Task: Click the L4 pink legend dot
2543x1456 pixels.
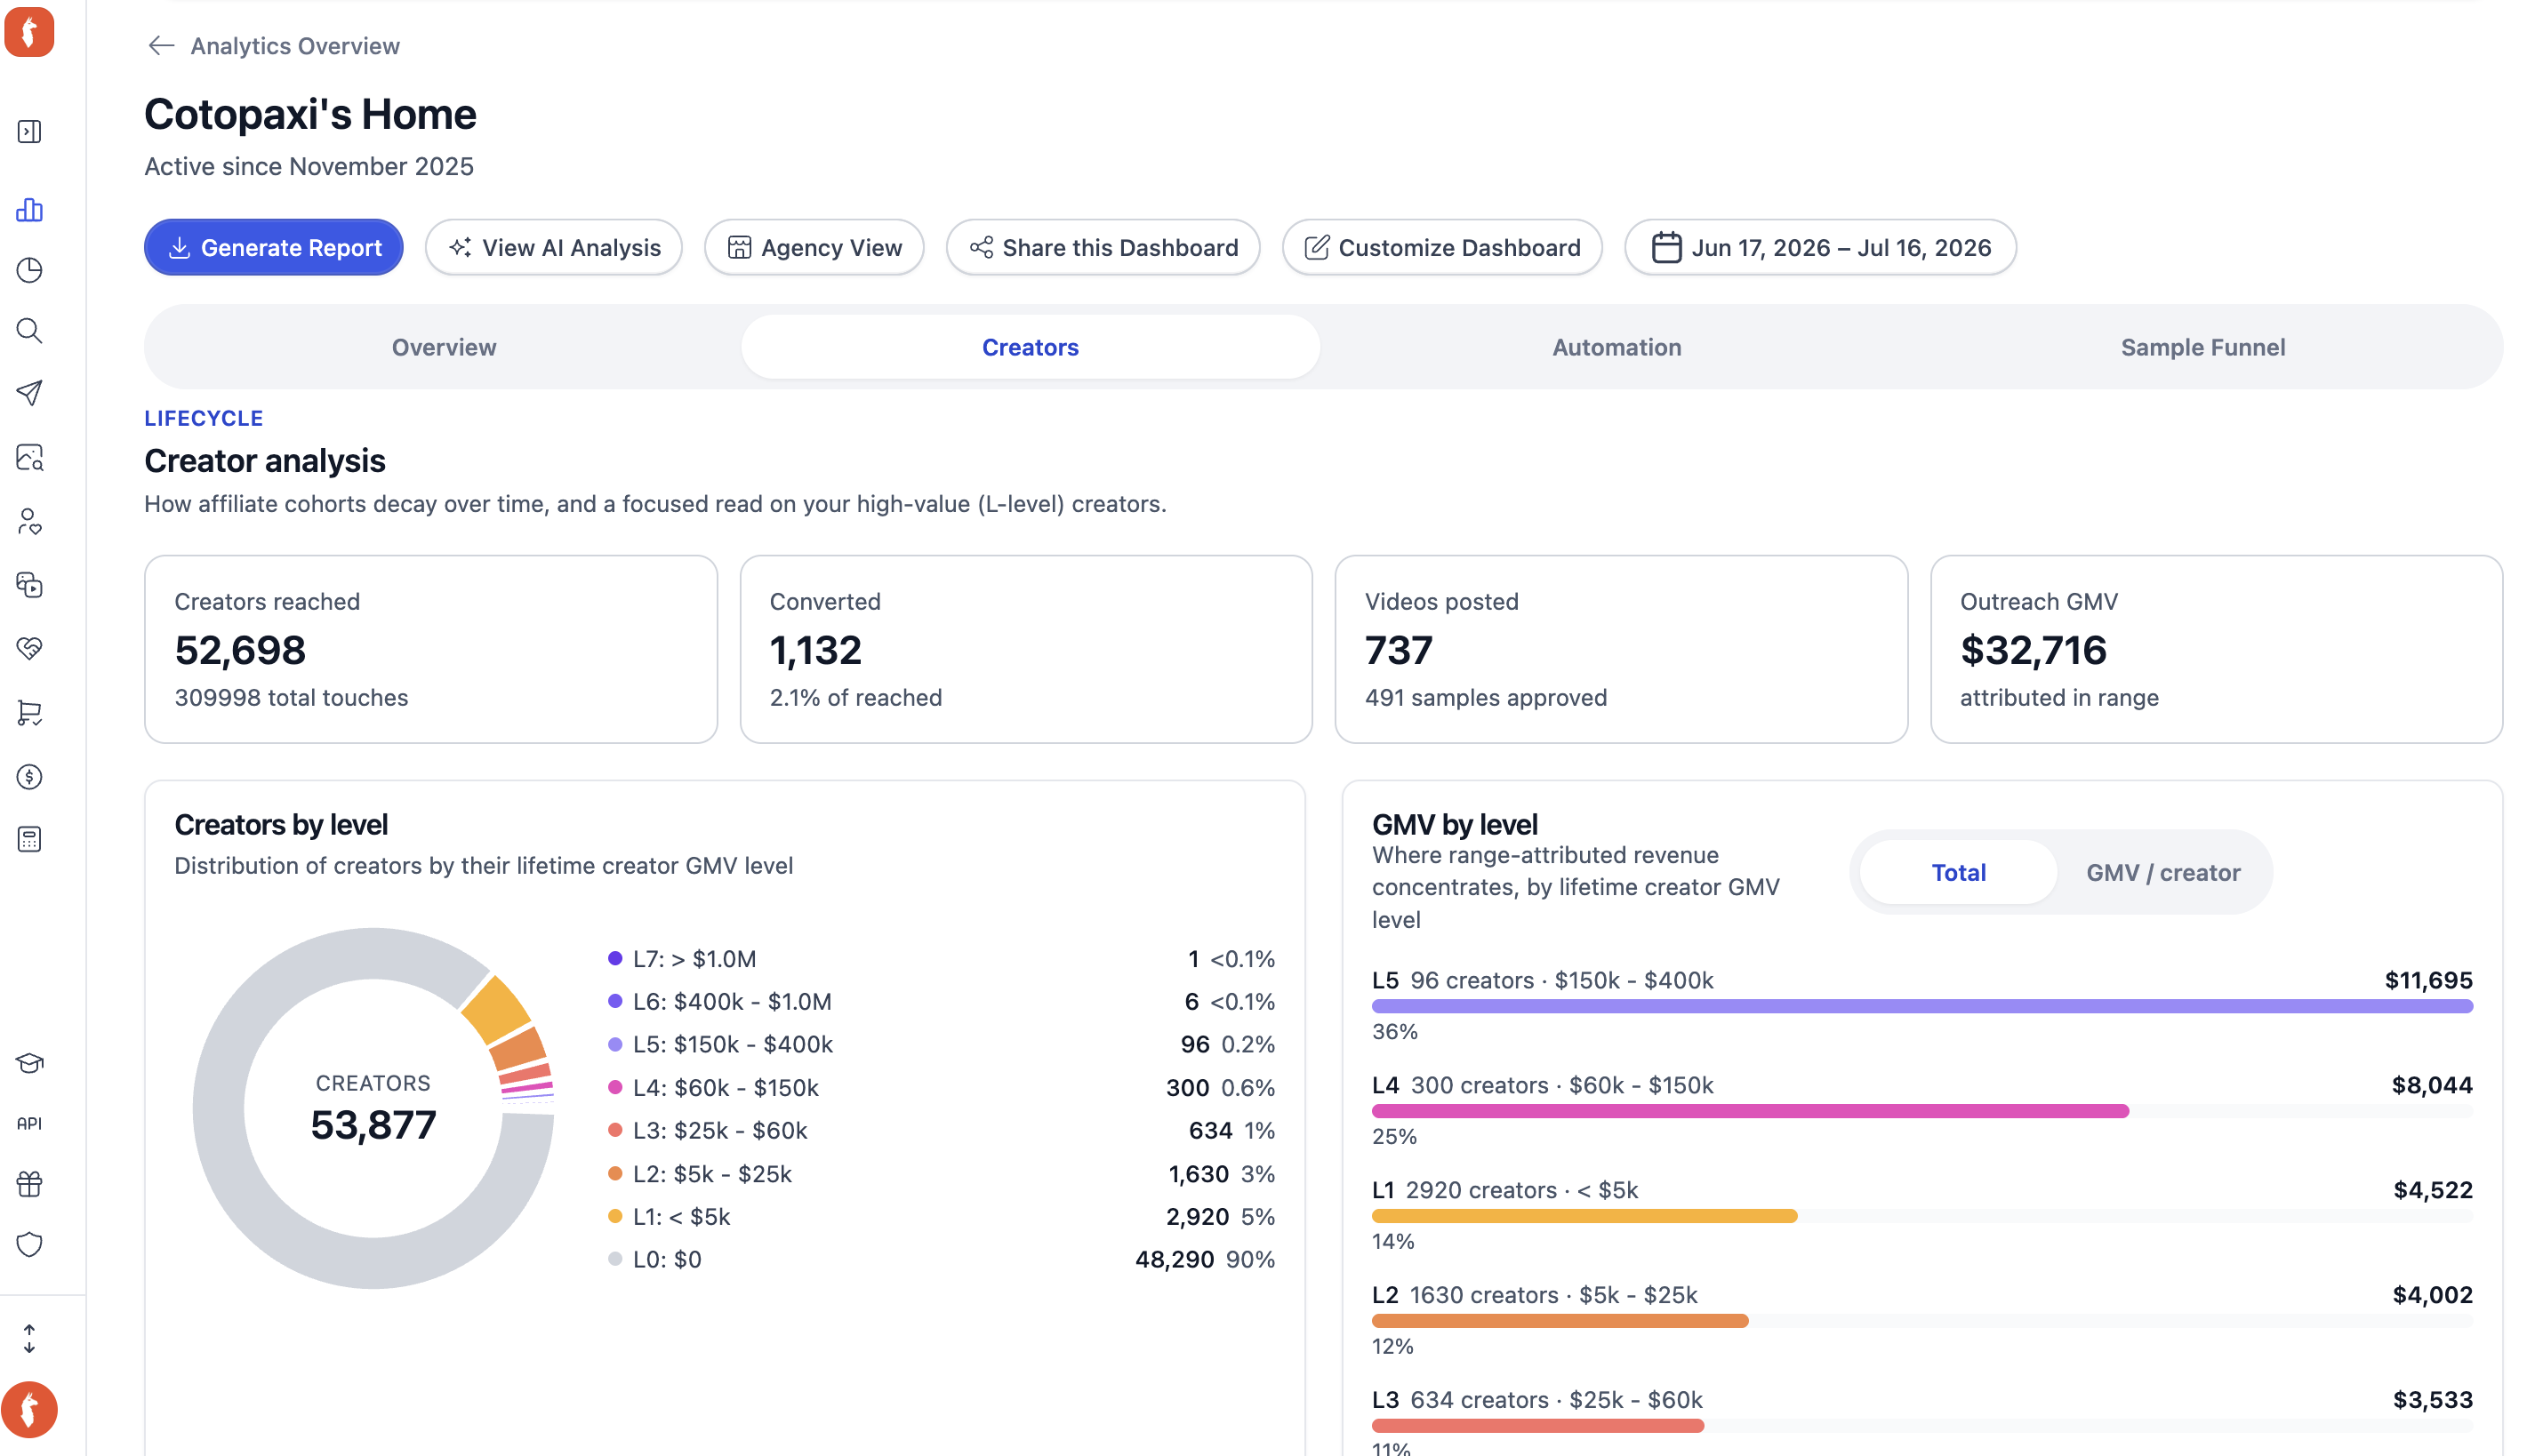Action: click(x=615, y=1087)
